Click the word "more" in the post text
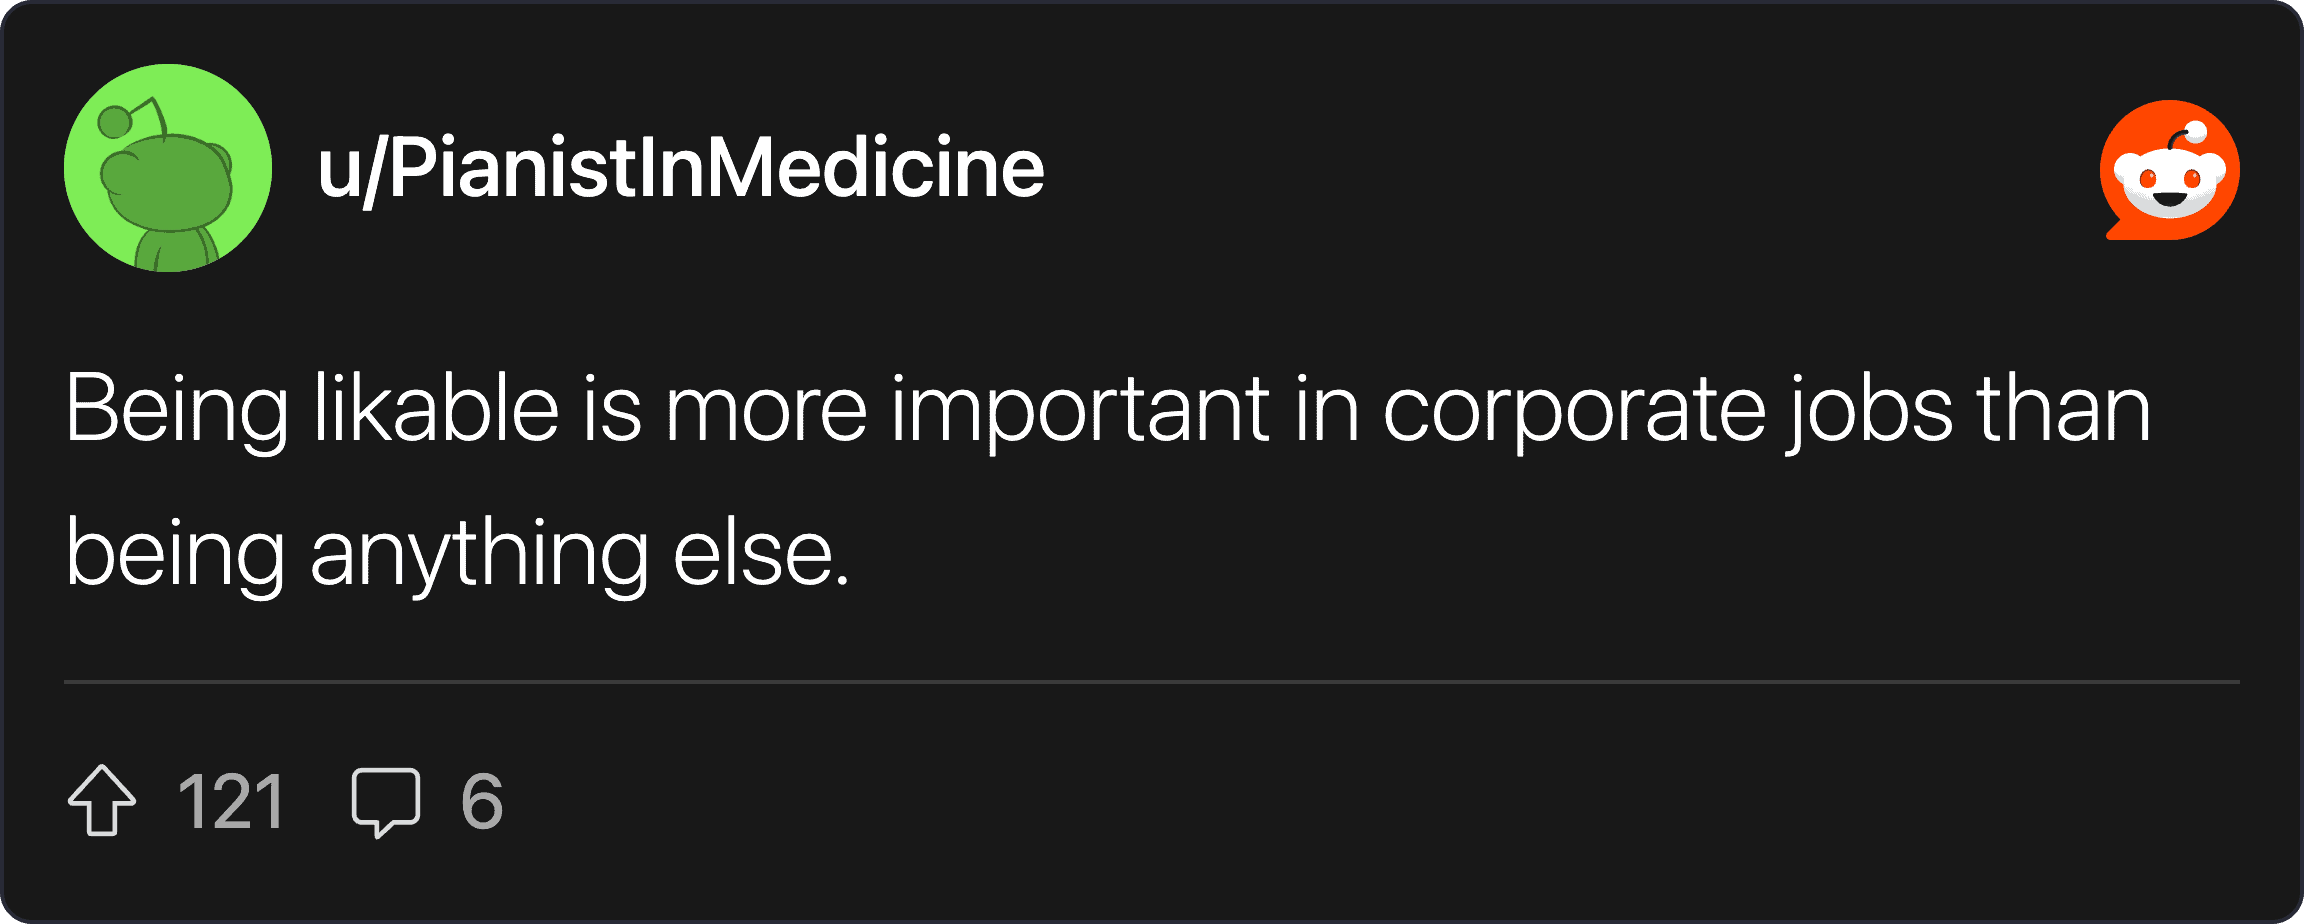The height and width of the screenshot is (924, 2304). click(x=766, y=409)
